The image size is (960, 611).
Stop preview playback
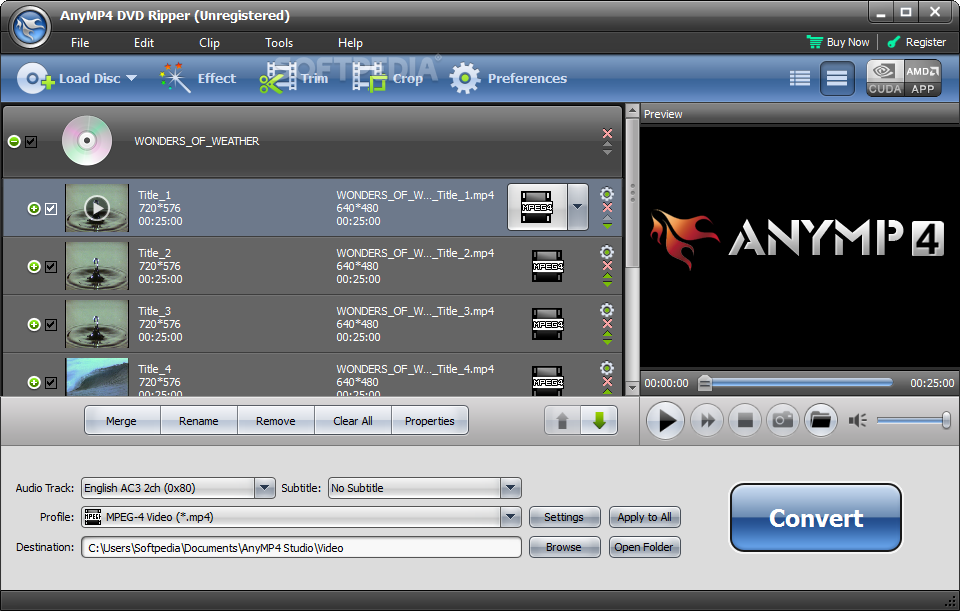[744, 421]
